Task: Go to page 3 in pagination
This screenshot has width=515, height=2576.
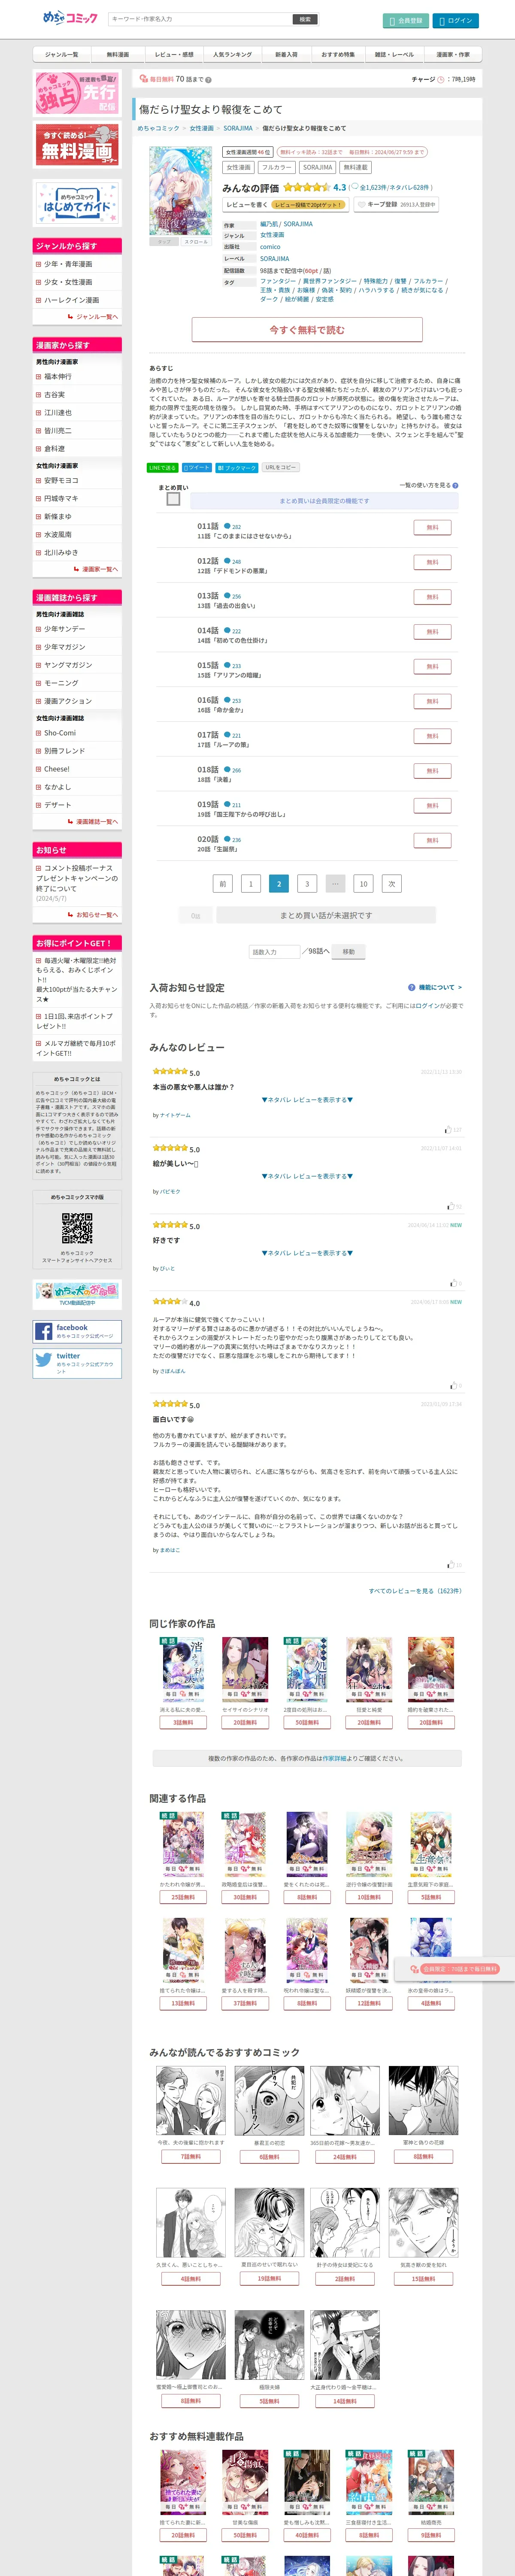Action: tap(307, 883)
